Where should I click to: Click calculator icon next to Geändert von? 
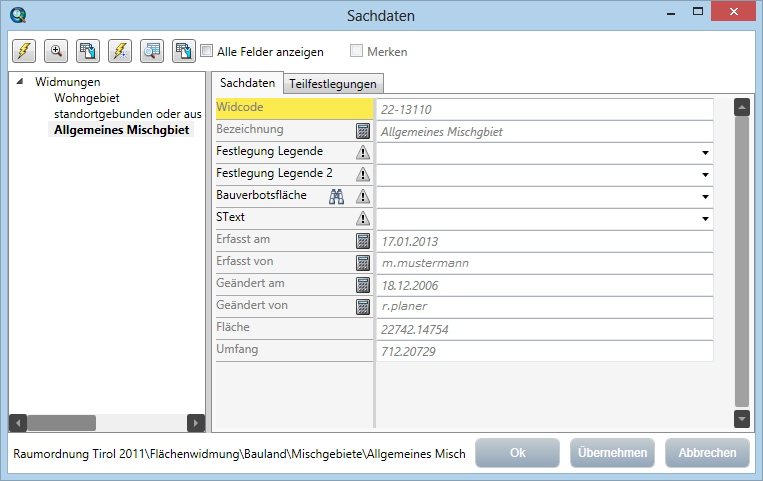pyautogui.click(x=363, y=307)
